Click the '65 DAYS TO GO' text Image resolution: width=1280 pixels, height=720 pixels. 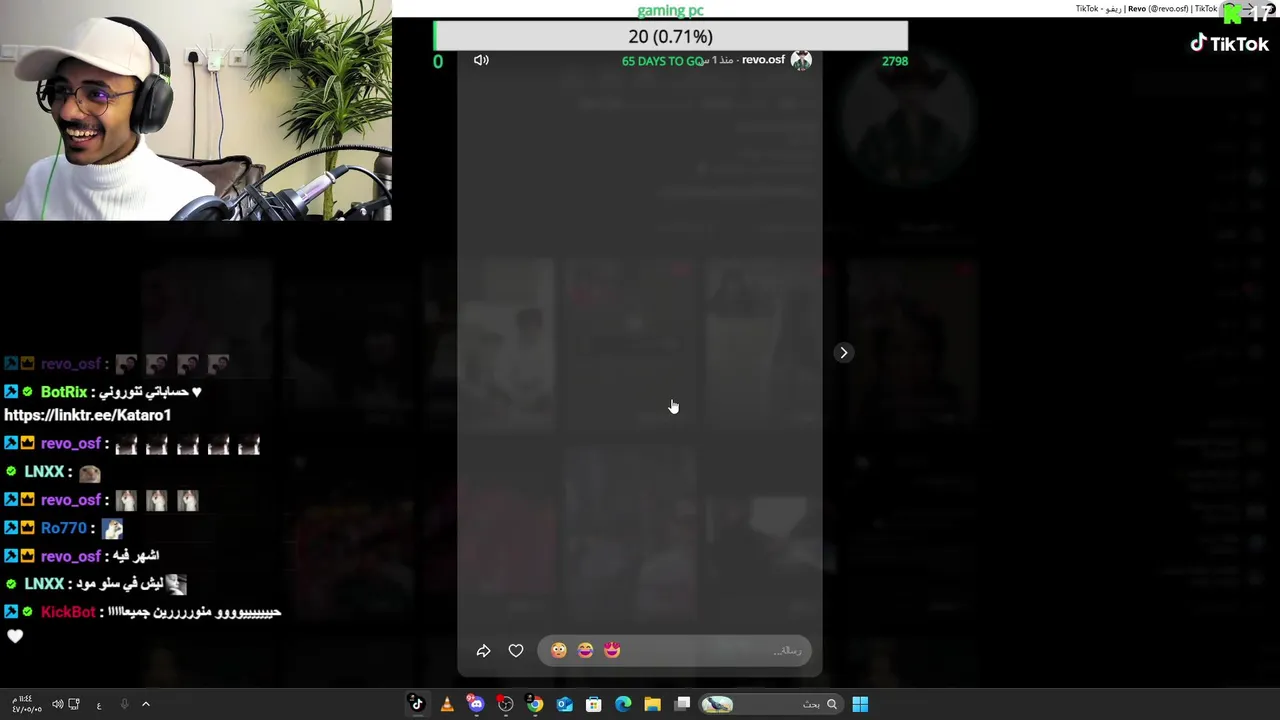(x=663, y=61)
